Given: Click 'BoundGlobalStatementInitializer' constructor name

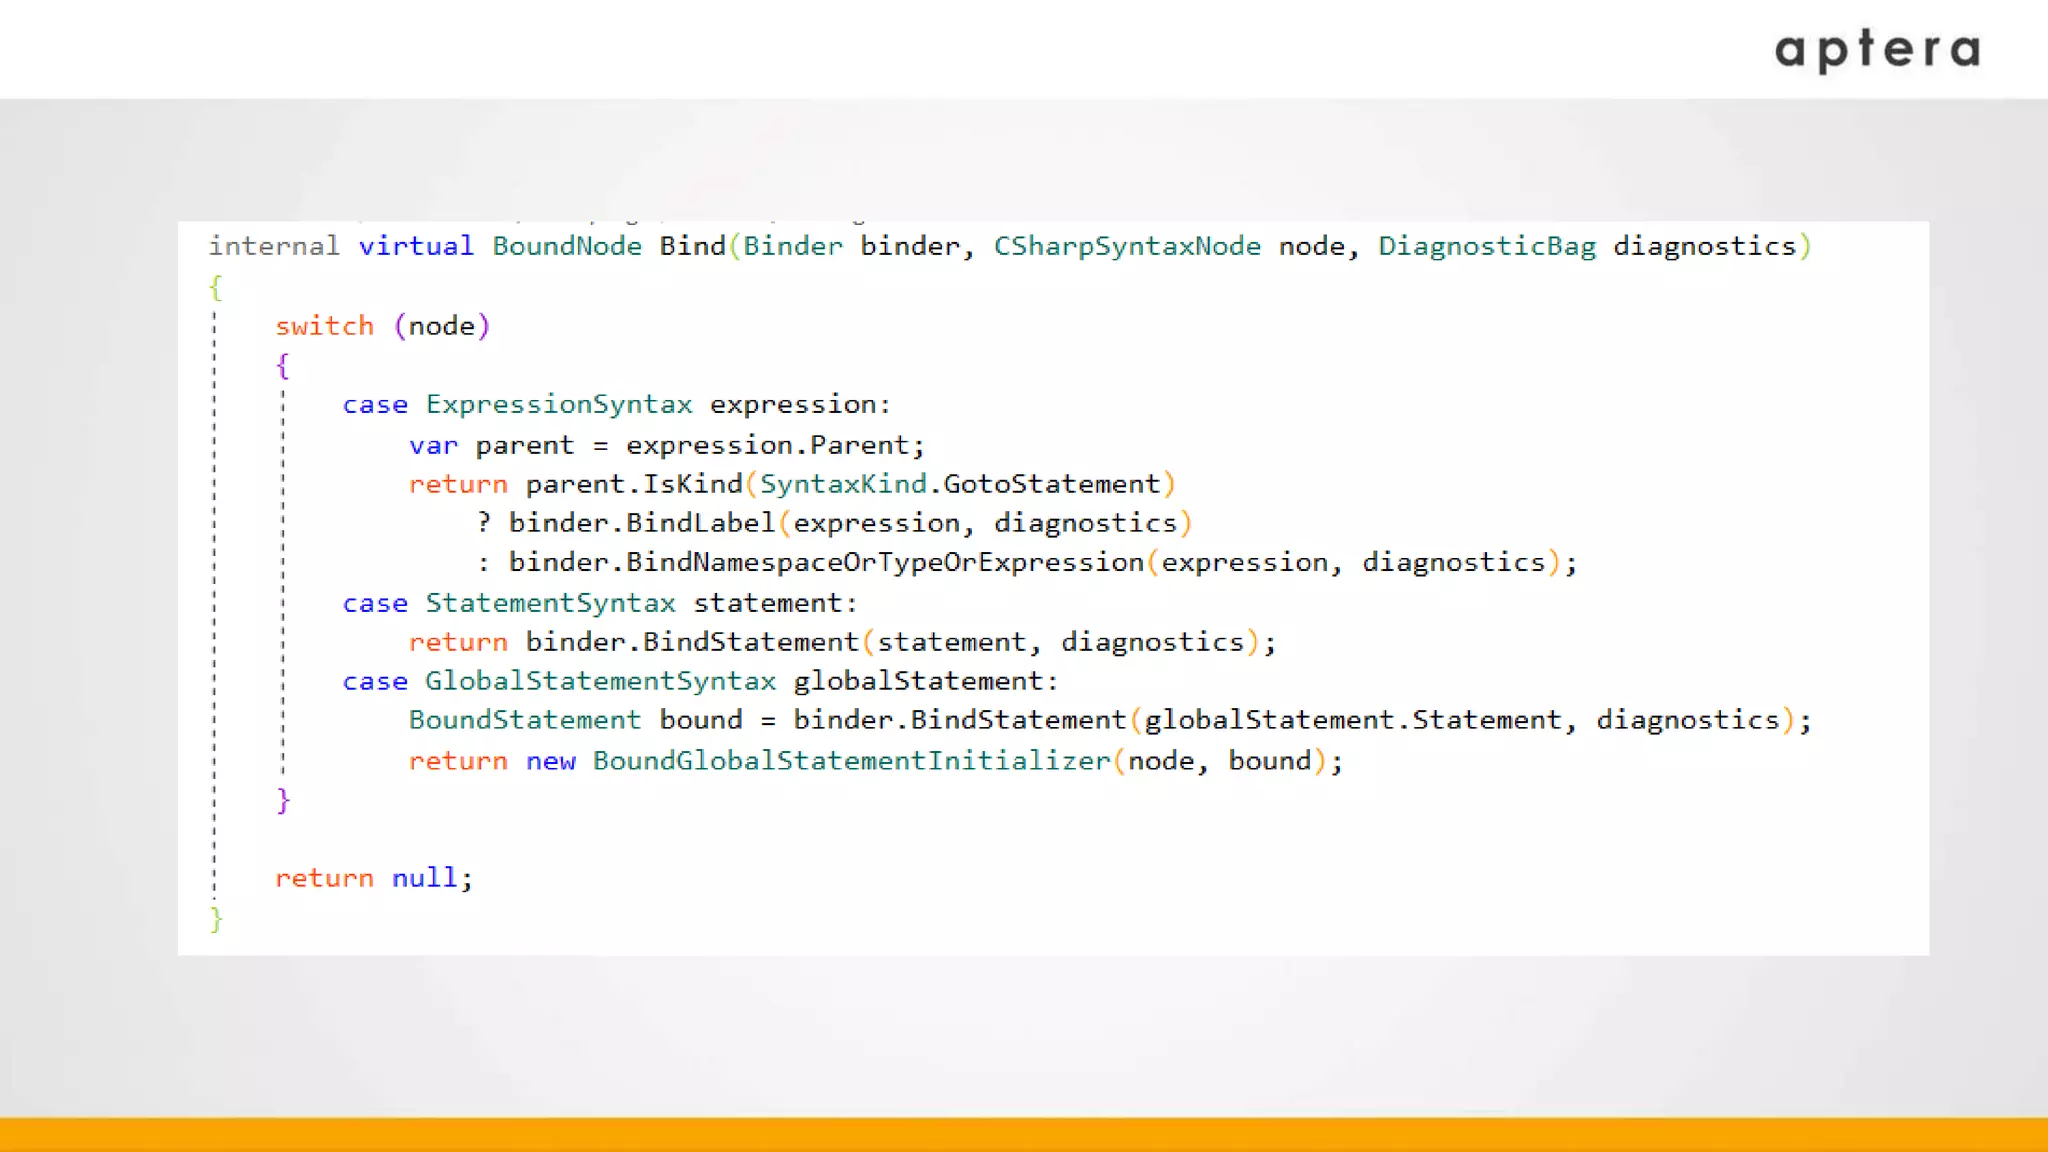Looking at the screenshot, I should pyautogui.click(x=851, y=761).
